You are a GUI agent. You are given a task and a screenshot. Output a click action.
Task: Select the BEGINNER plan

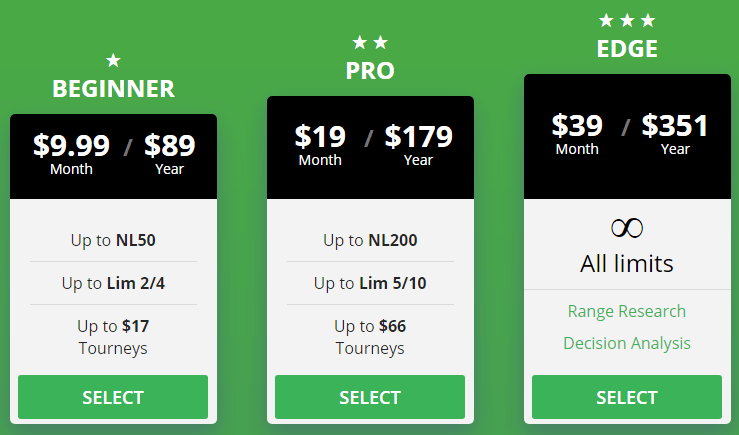click(x=113, y=397)
